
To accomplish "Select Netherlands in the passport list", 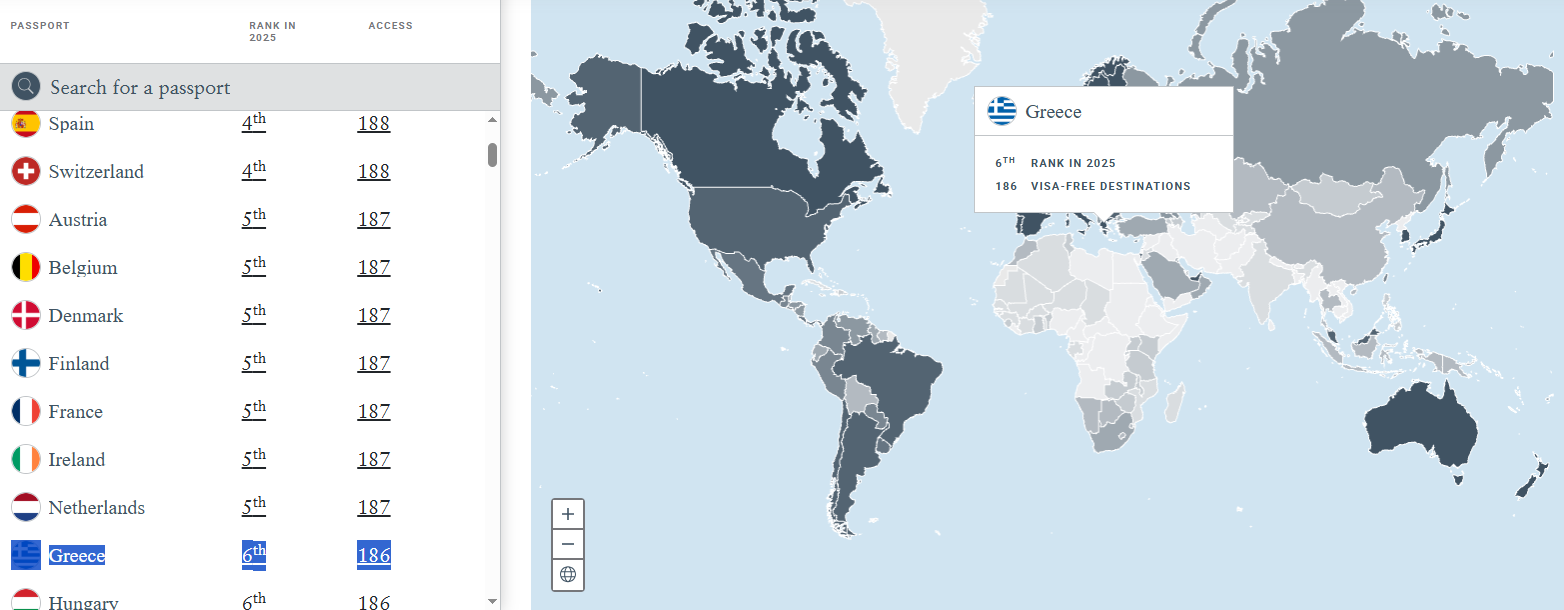I will pyautogui.click(x=96, y=508).
